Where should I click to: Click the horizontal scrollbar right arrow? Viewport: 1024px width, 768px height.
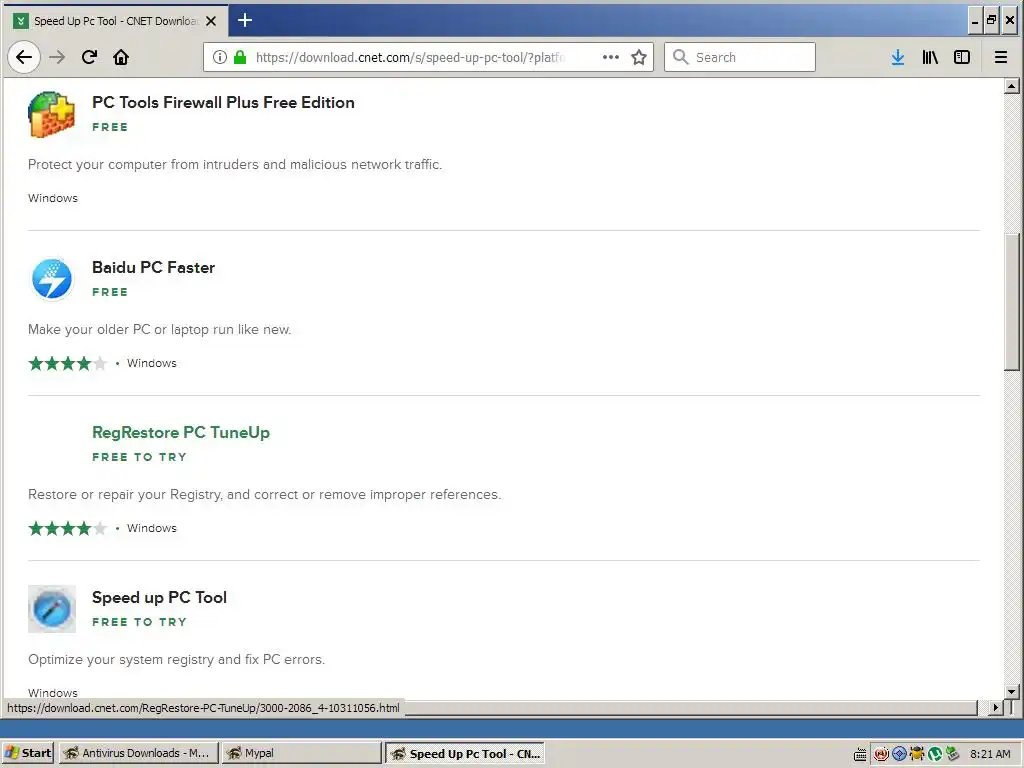point(995,707)
